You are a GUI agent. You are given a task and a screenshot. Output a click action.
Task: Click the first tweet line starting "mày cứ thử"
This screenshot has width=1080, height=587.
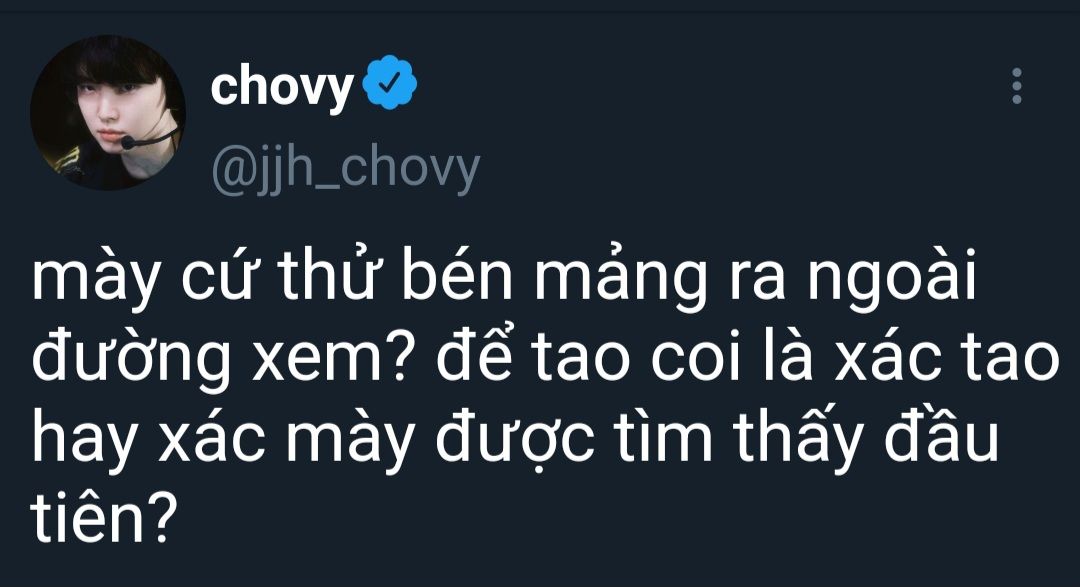pos(504,277)
